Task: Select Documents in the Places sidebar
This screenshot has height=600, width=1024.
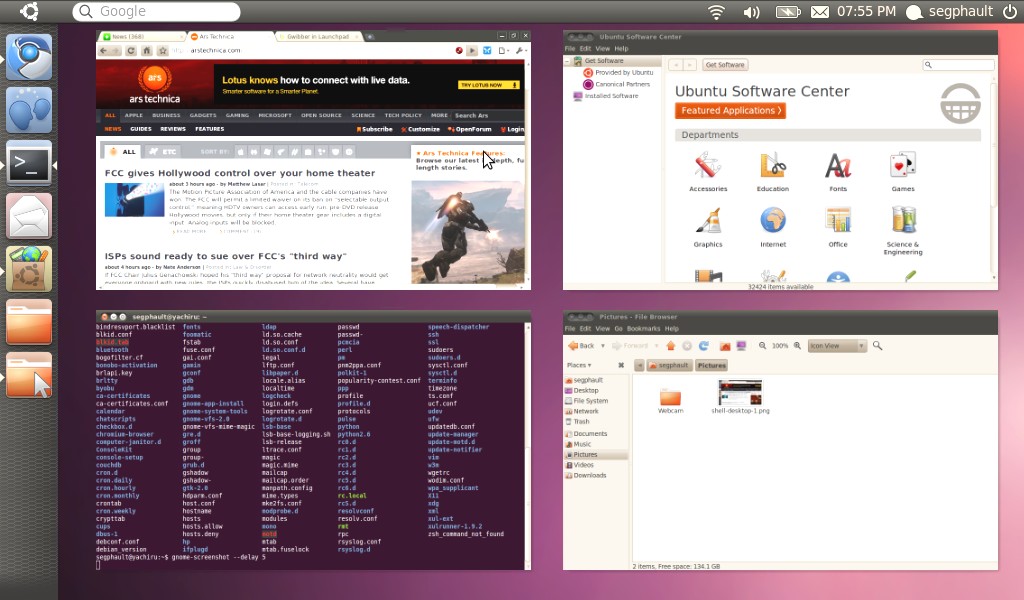Action: pos(586,434)
